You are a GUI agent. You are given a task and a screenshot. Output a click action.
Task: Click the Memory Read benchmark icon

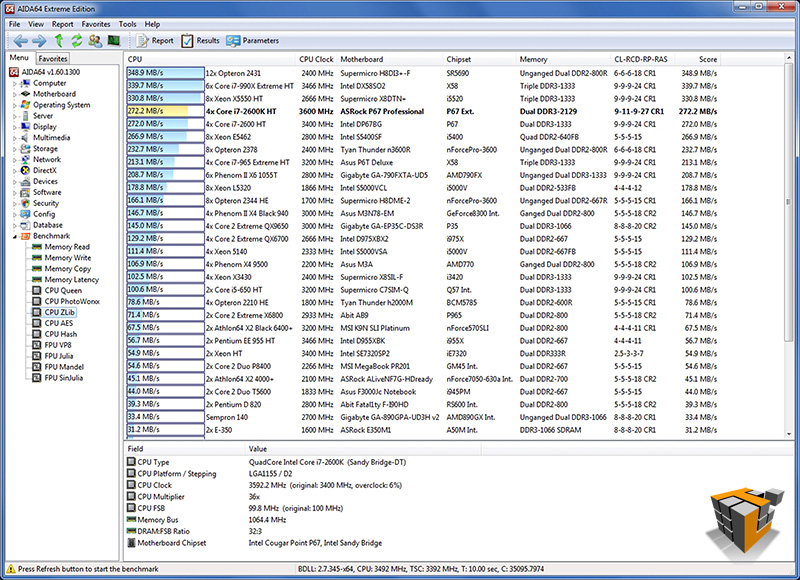37,247
